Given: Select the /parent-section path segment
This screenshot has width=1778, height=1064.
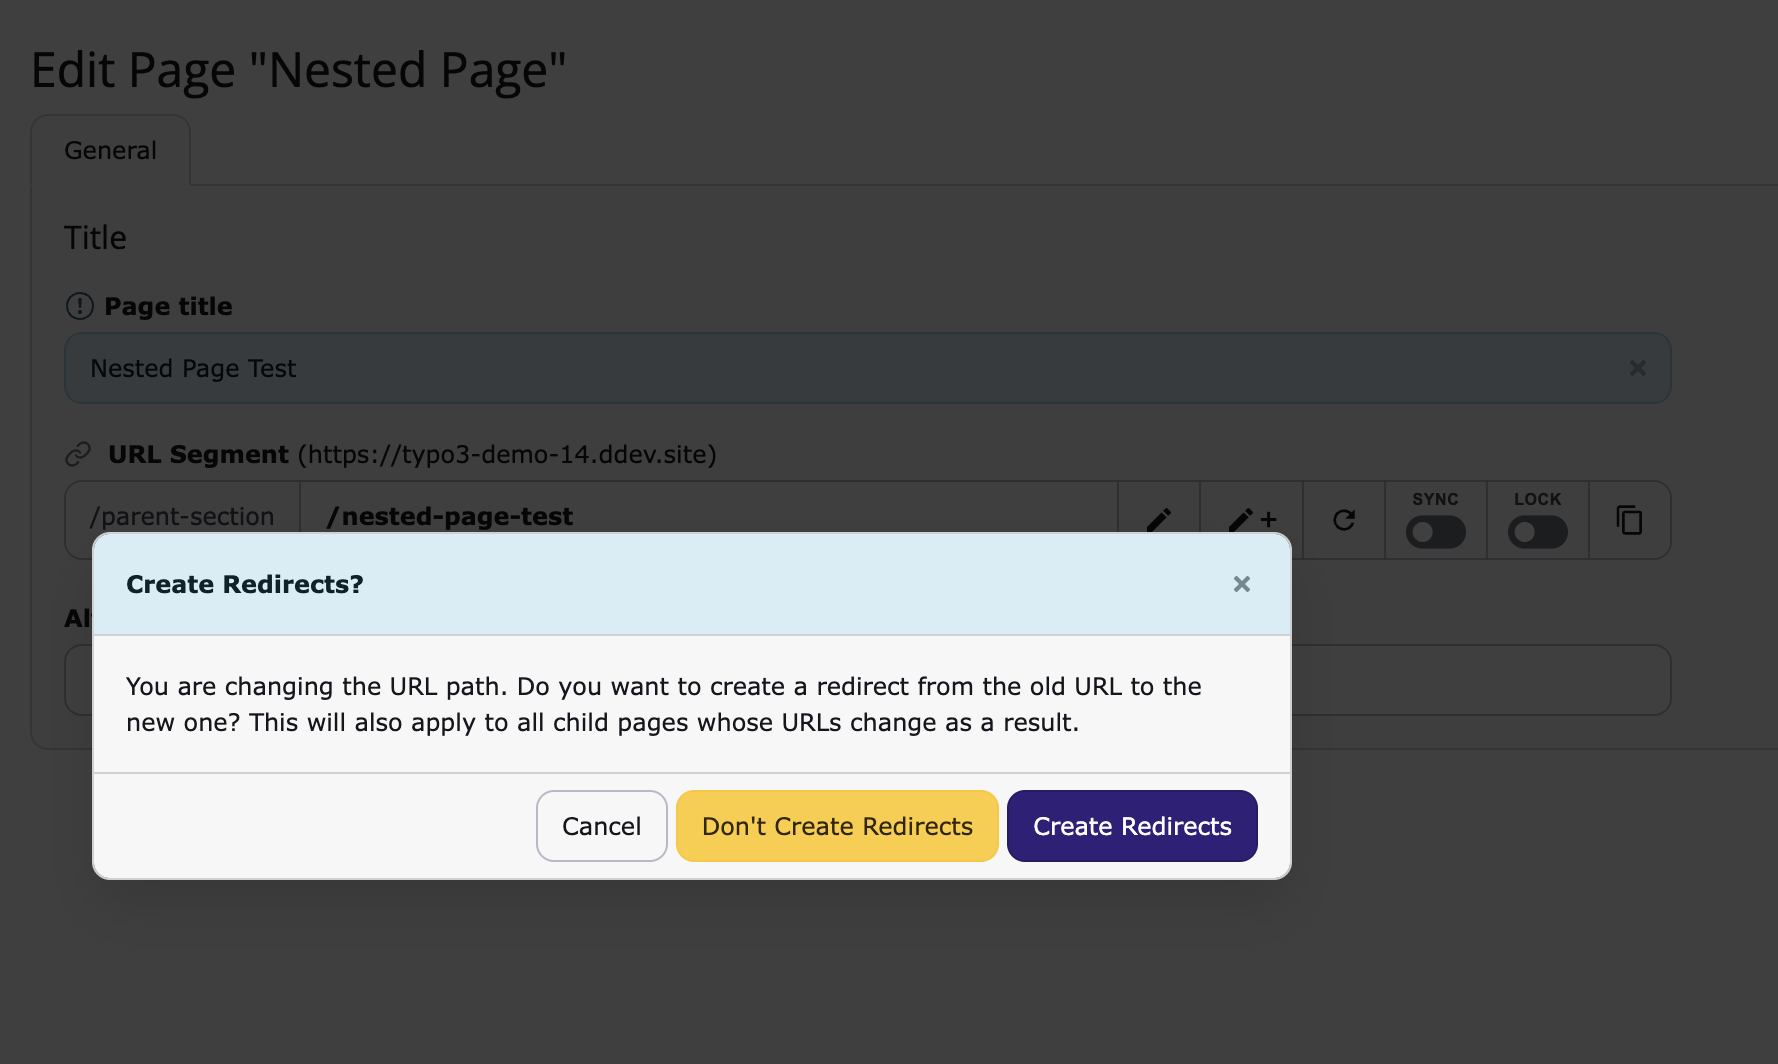Looking at the screenshot, I should tap(179, 516).
